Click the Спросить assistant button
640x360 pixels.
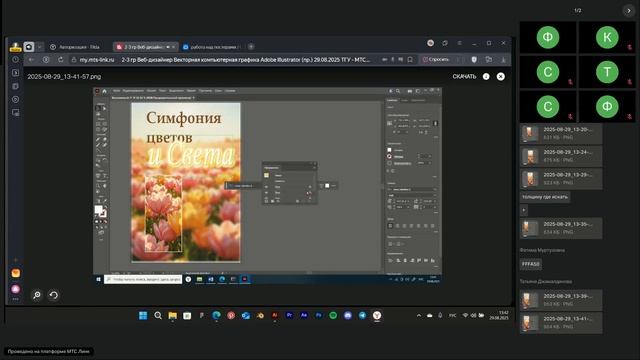click(x=436, y=60)
